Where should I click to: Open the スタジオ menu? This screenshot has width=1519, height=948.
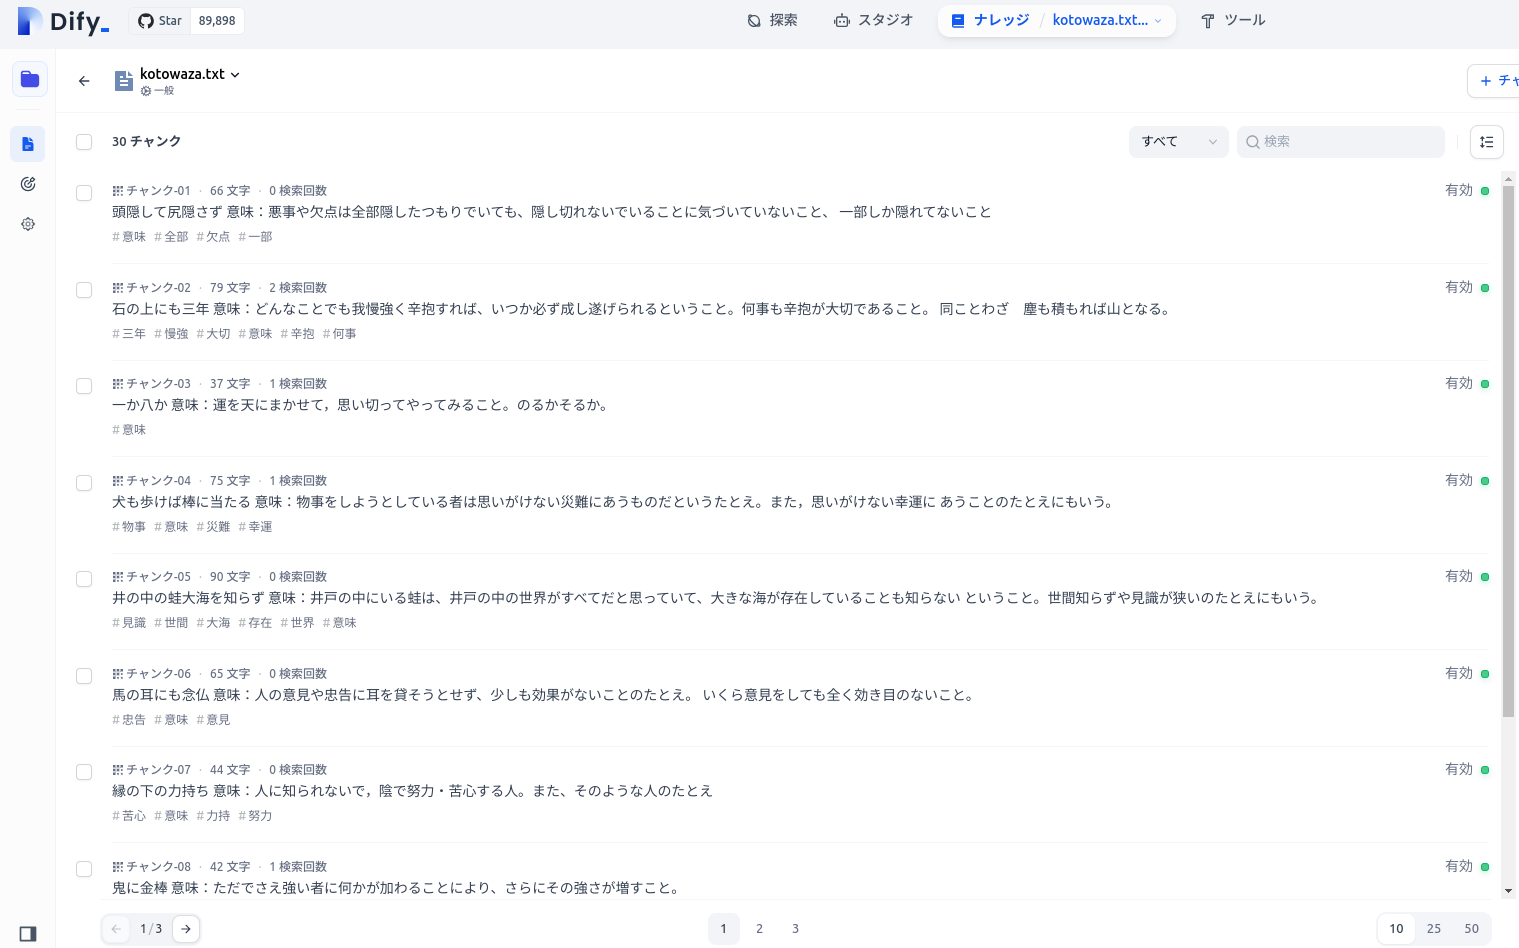pos(873,20)
